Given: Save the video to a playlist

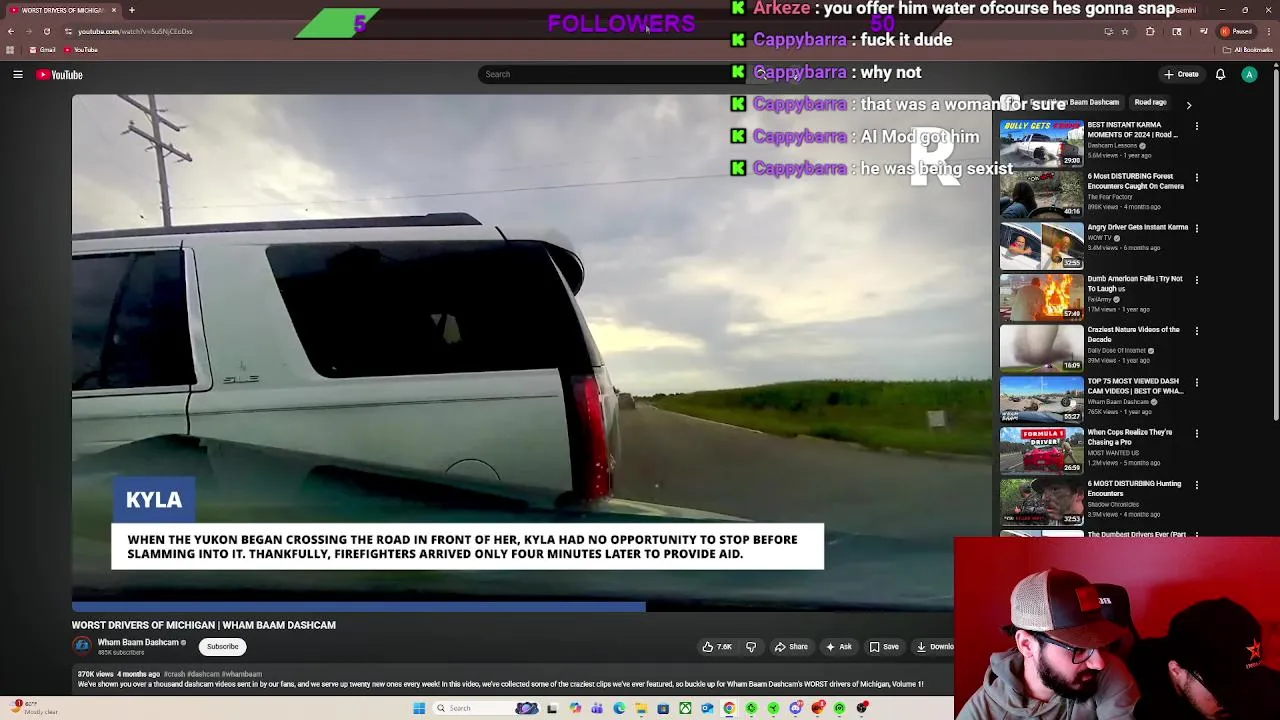Looking at the screenshot, I should 883,647.
